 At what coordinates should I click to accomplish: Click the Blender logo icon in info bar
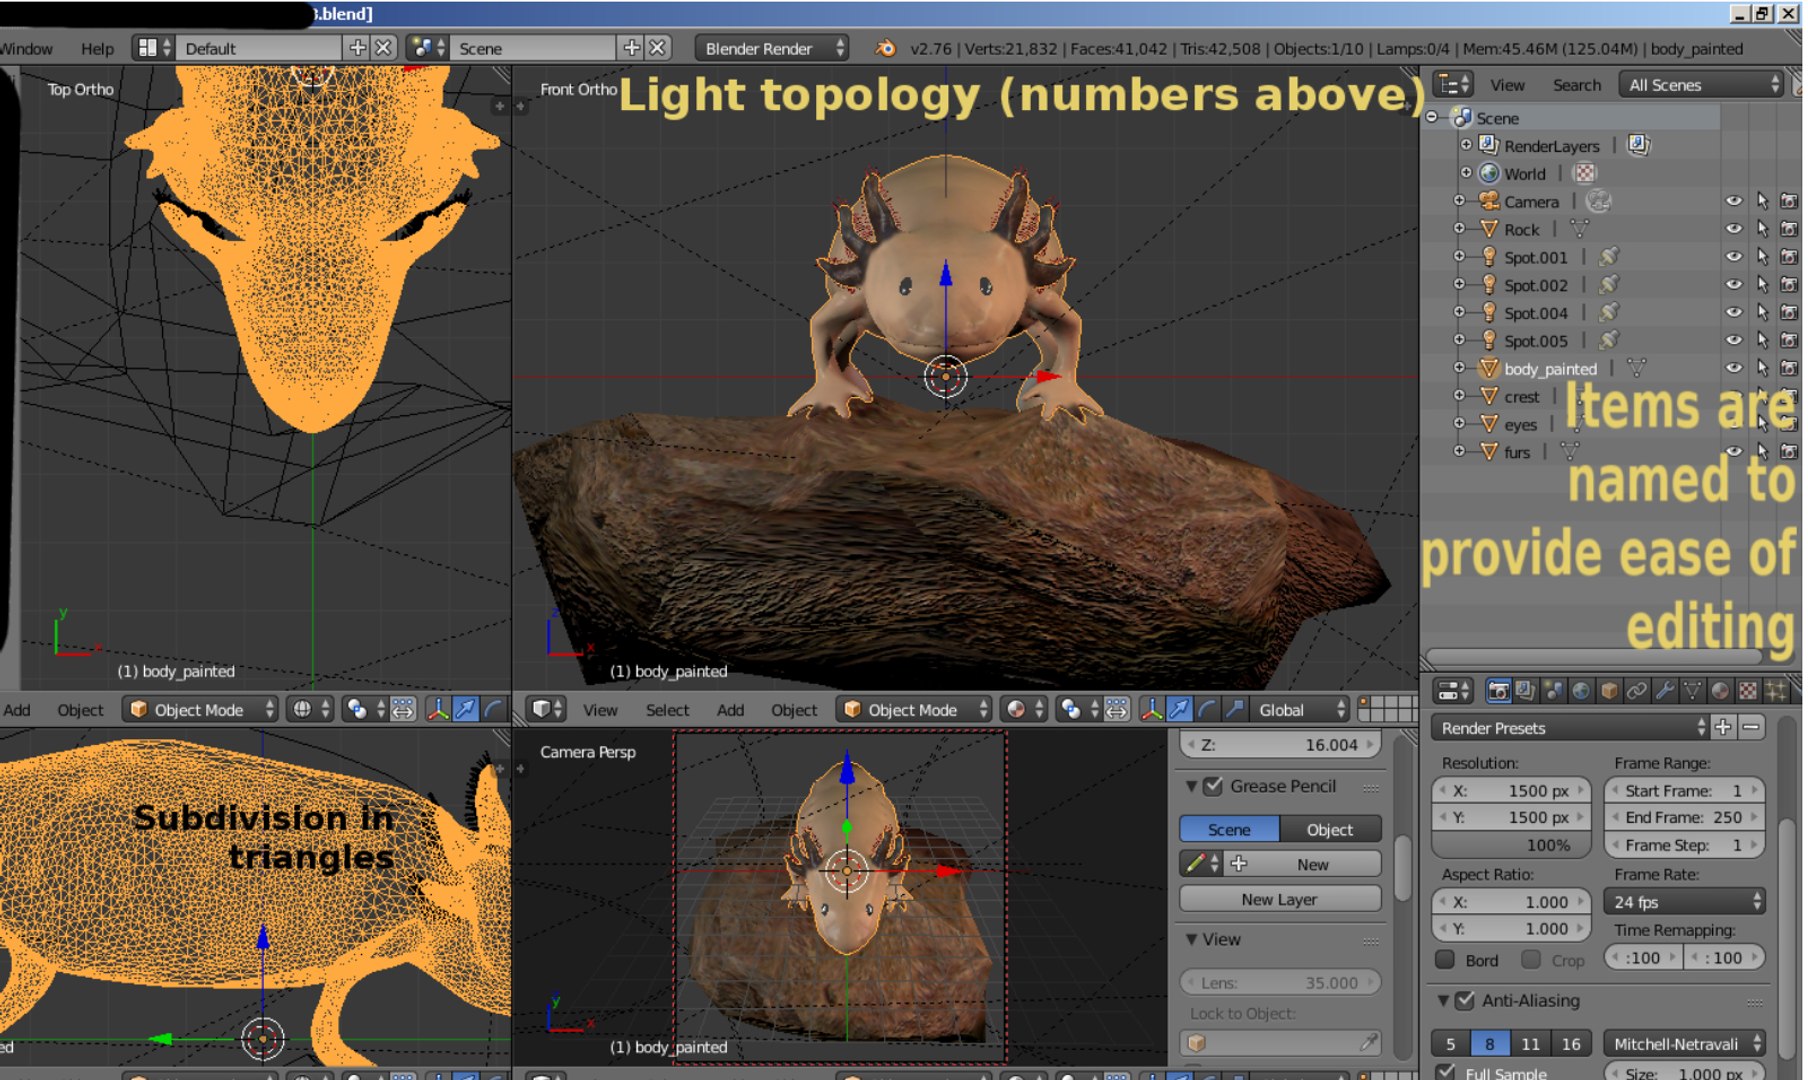click(x=885, y=48)
